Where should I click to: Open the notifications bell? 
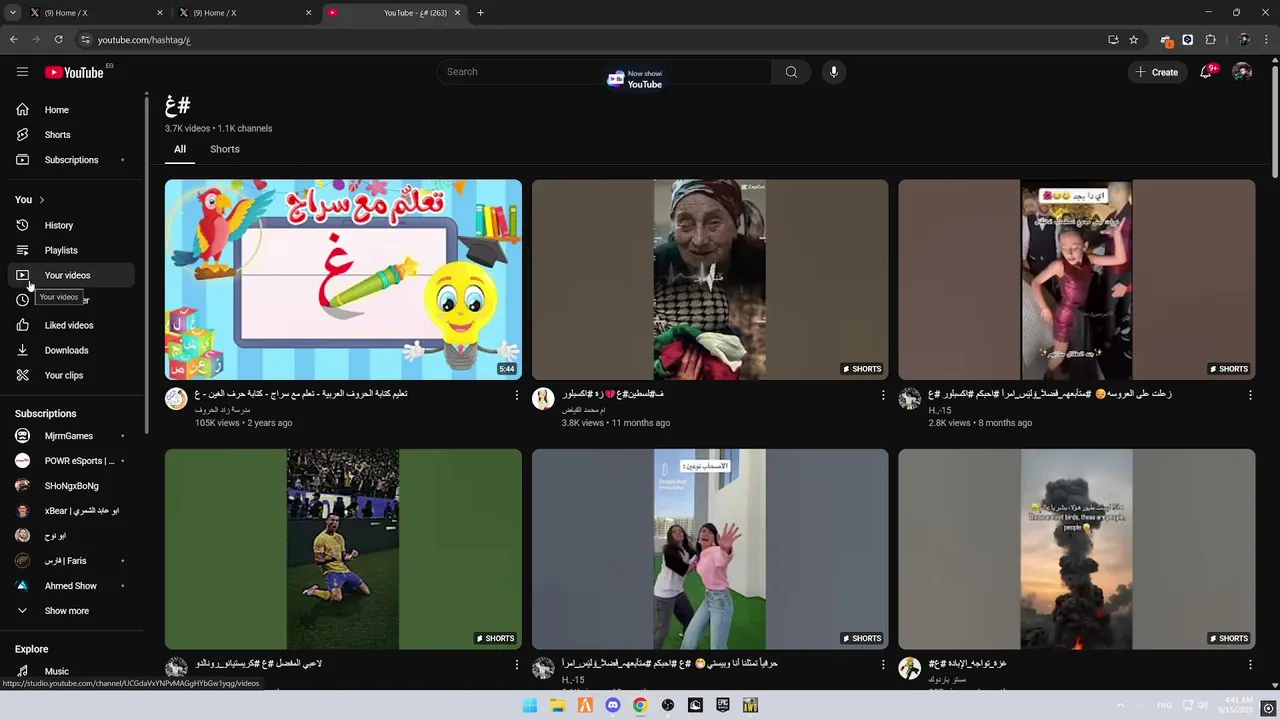1206,72
